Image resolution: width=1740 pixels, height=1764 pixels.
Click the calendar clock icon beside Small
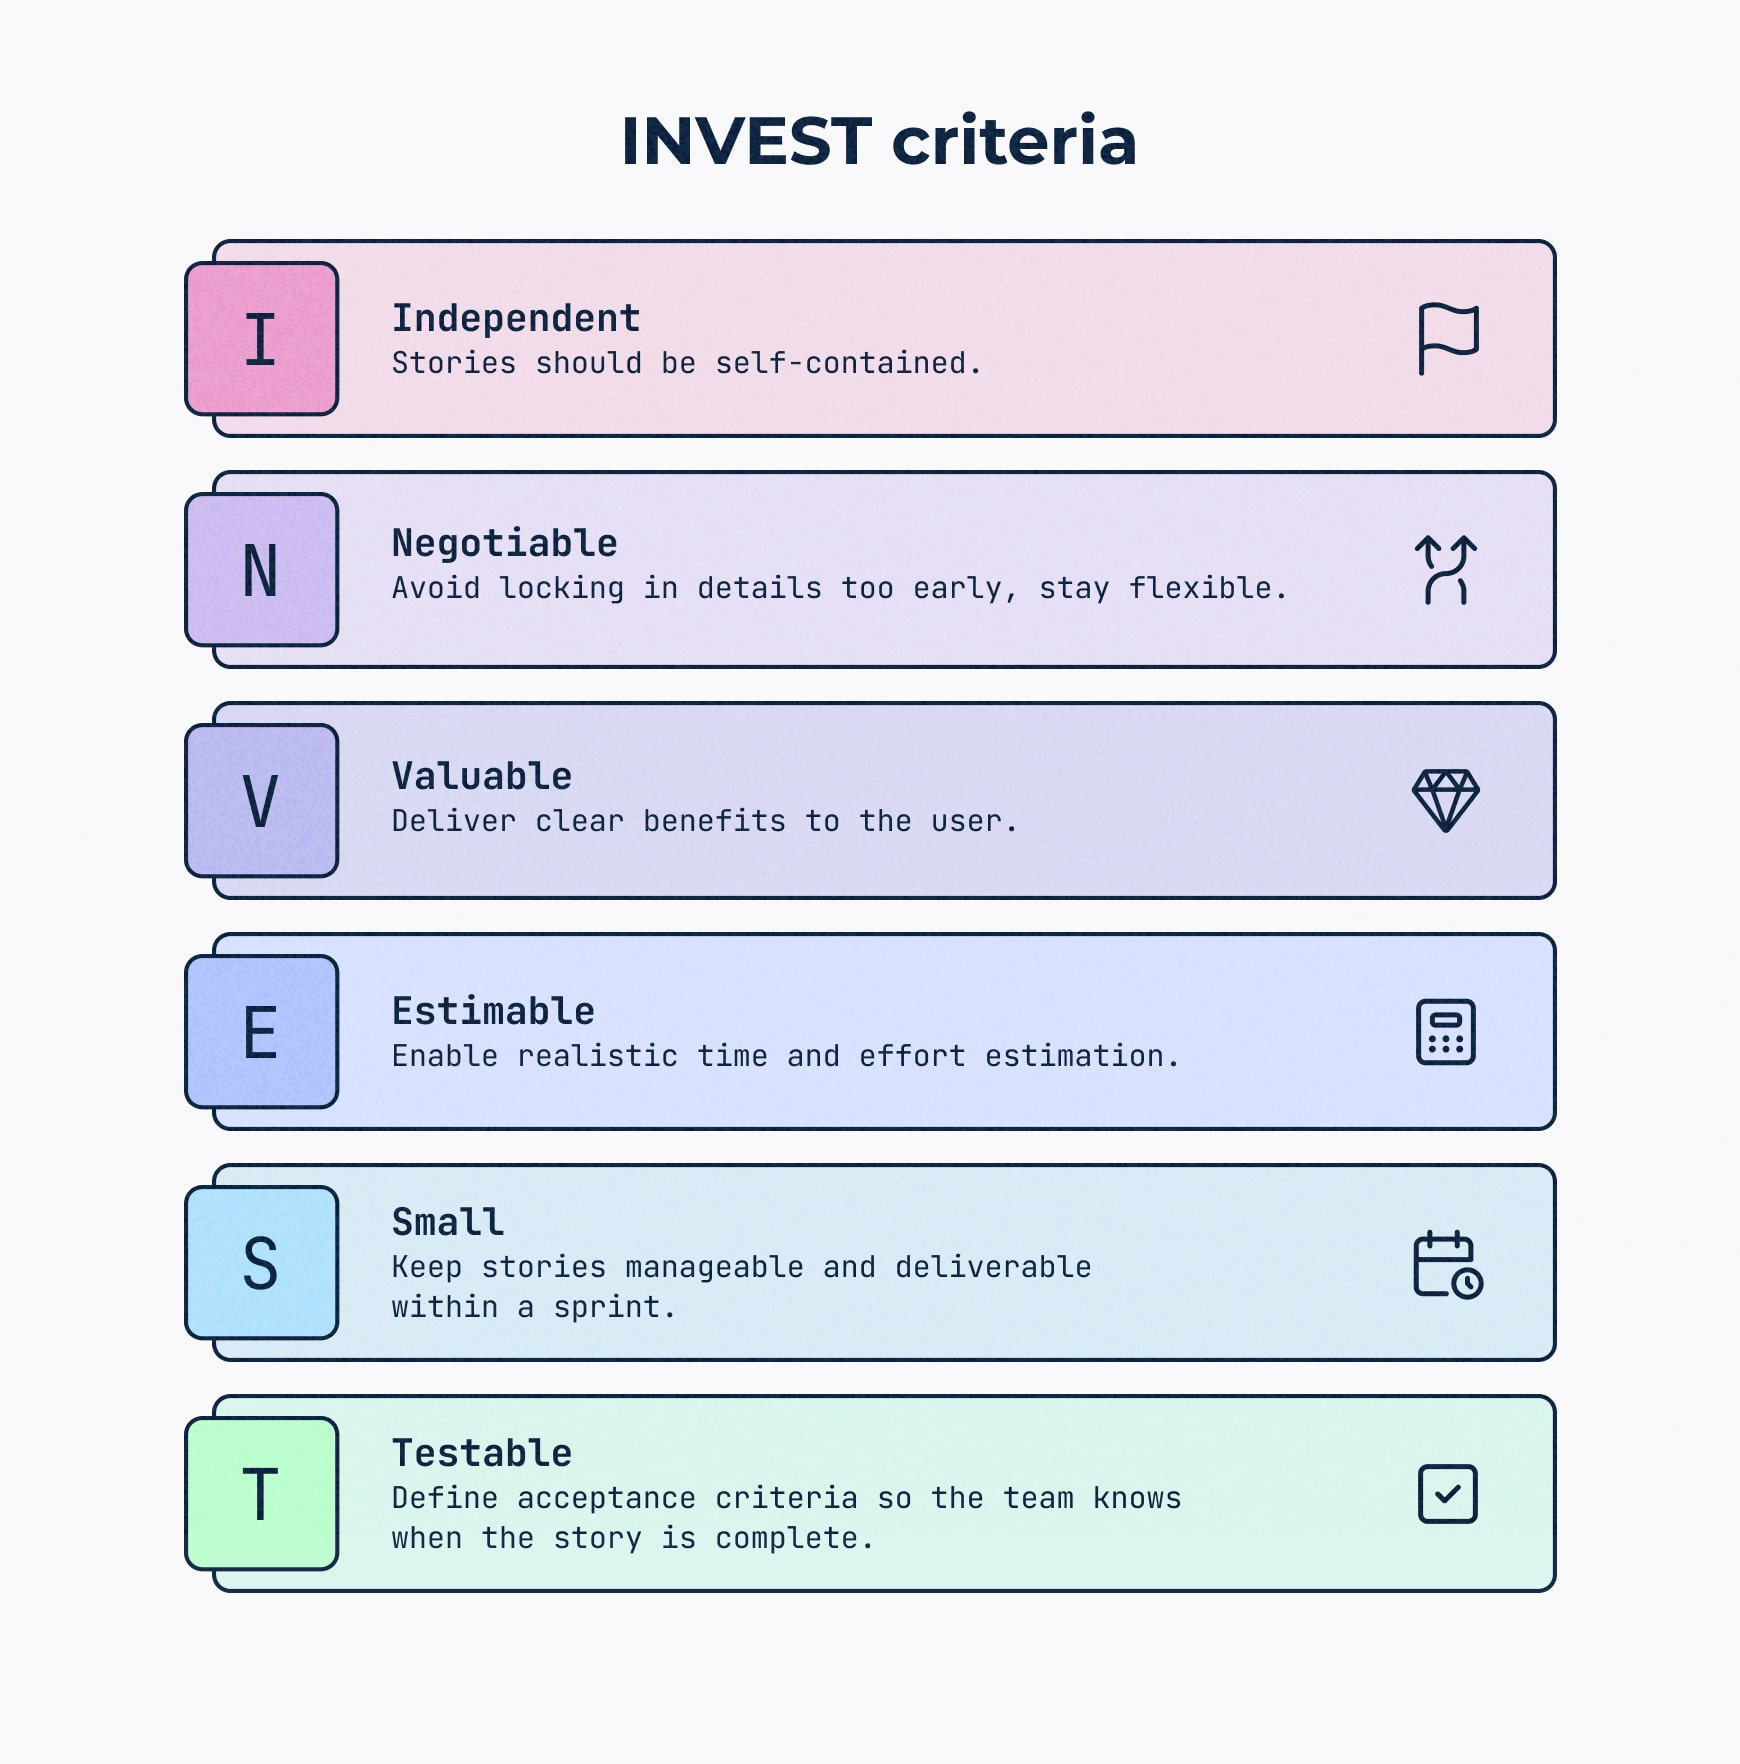[x=1447, y=1264]
